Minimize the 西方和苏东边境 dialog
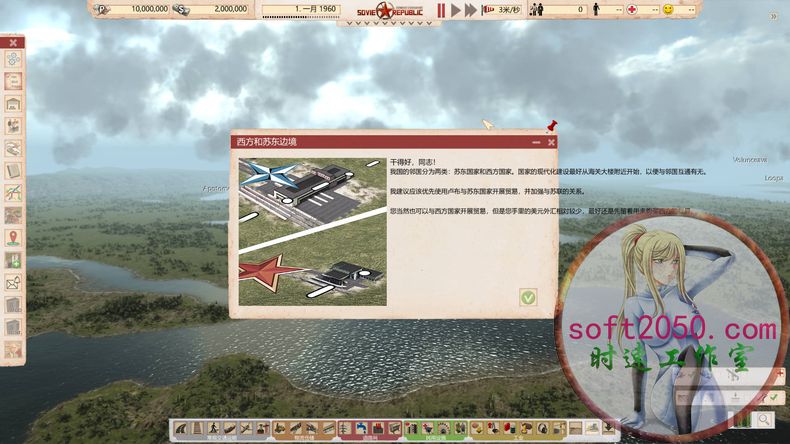This screenshot has width=790, height=444. pyautogui.click(x=537, y=143)
